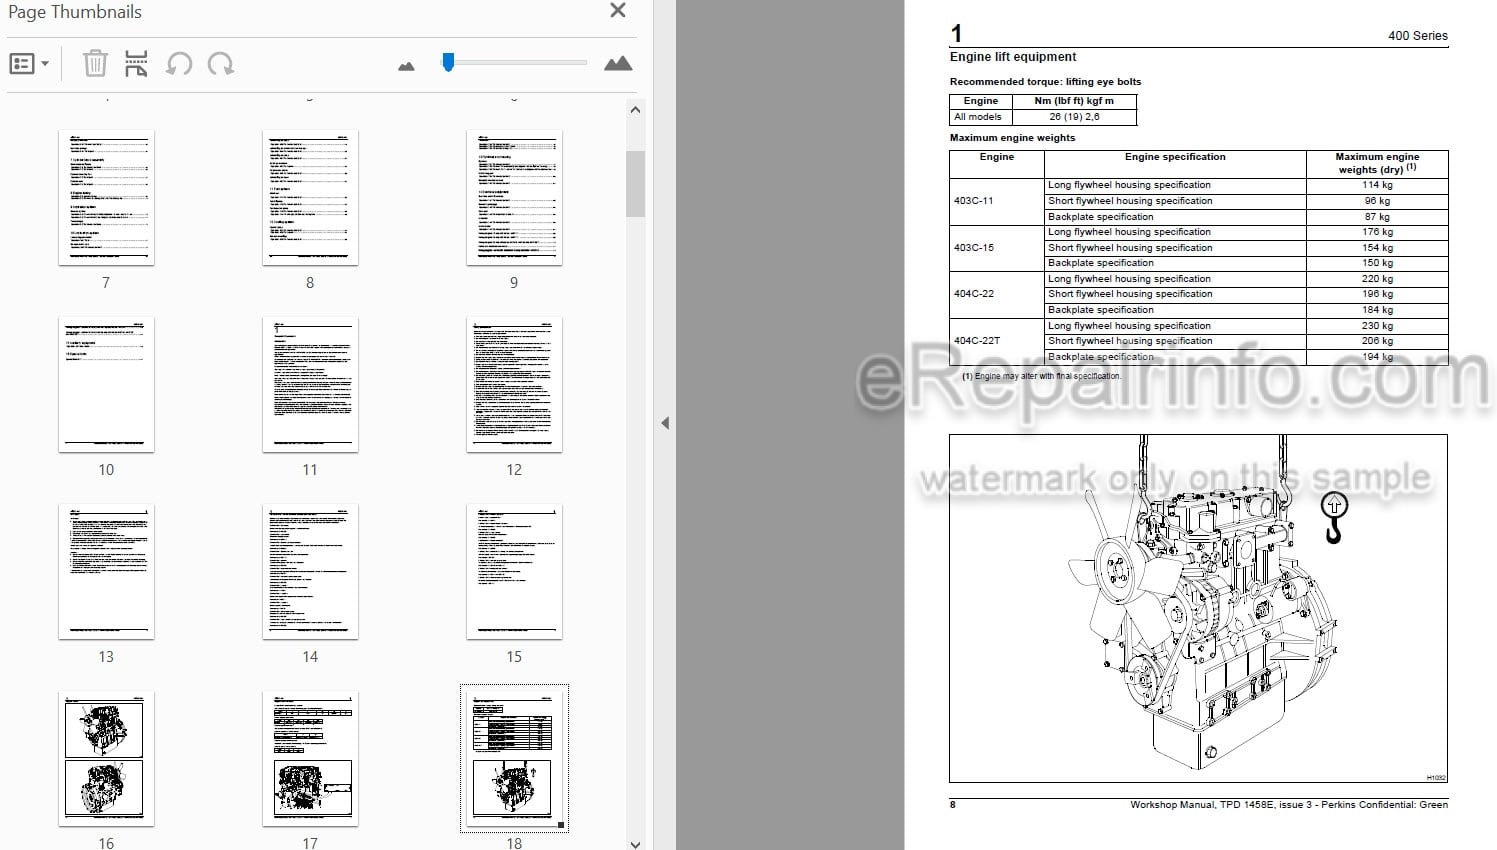Click the '403C-11' engine cell
Viewport: 1497px width, 850px height.
(996, 201)
